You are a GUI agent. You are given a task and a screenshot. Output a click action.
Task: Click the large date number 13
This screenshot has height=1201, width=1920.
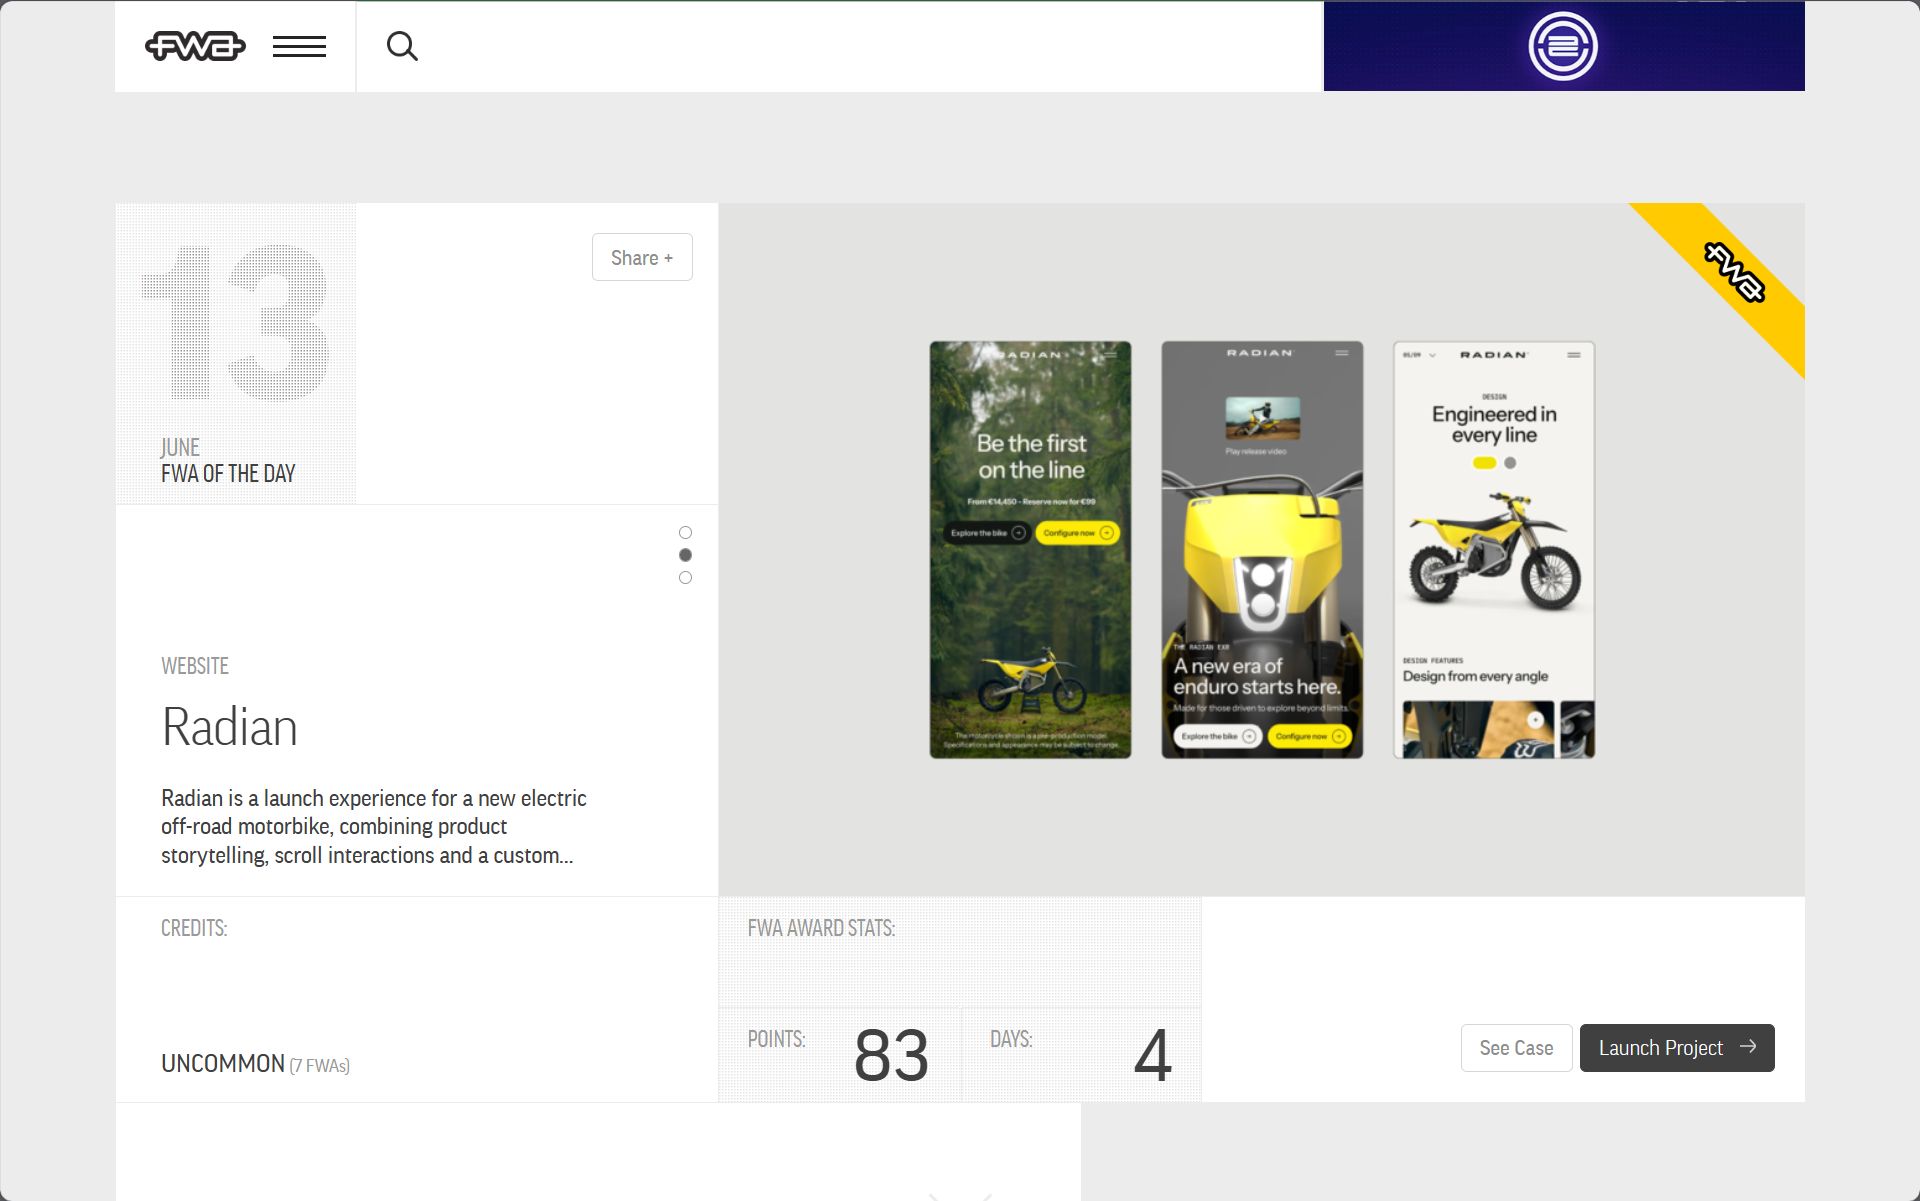(236, 322)
